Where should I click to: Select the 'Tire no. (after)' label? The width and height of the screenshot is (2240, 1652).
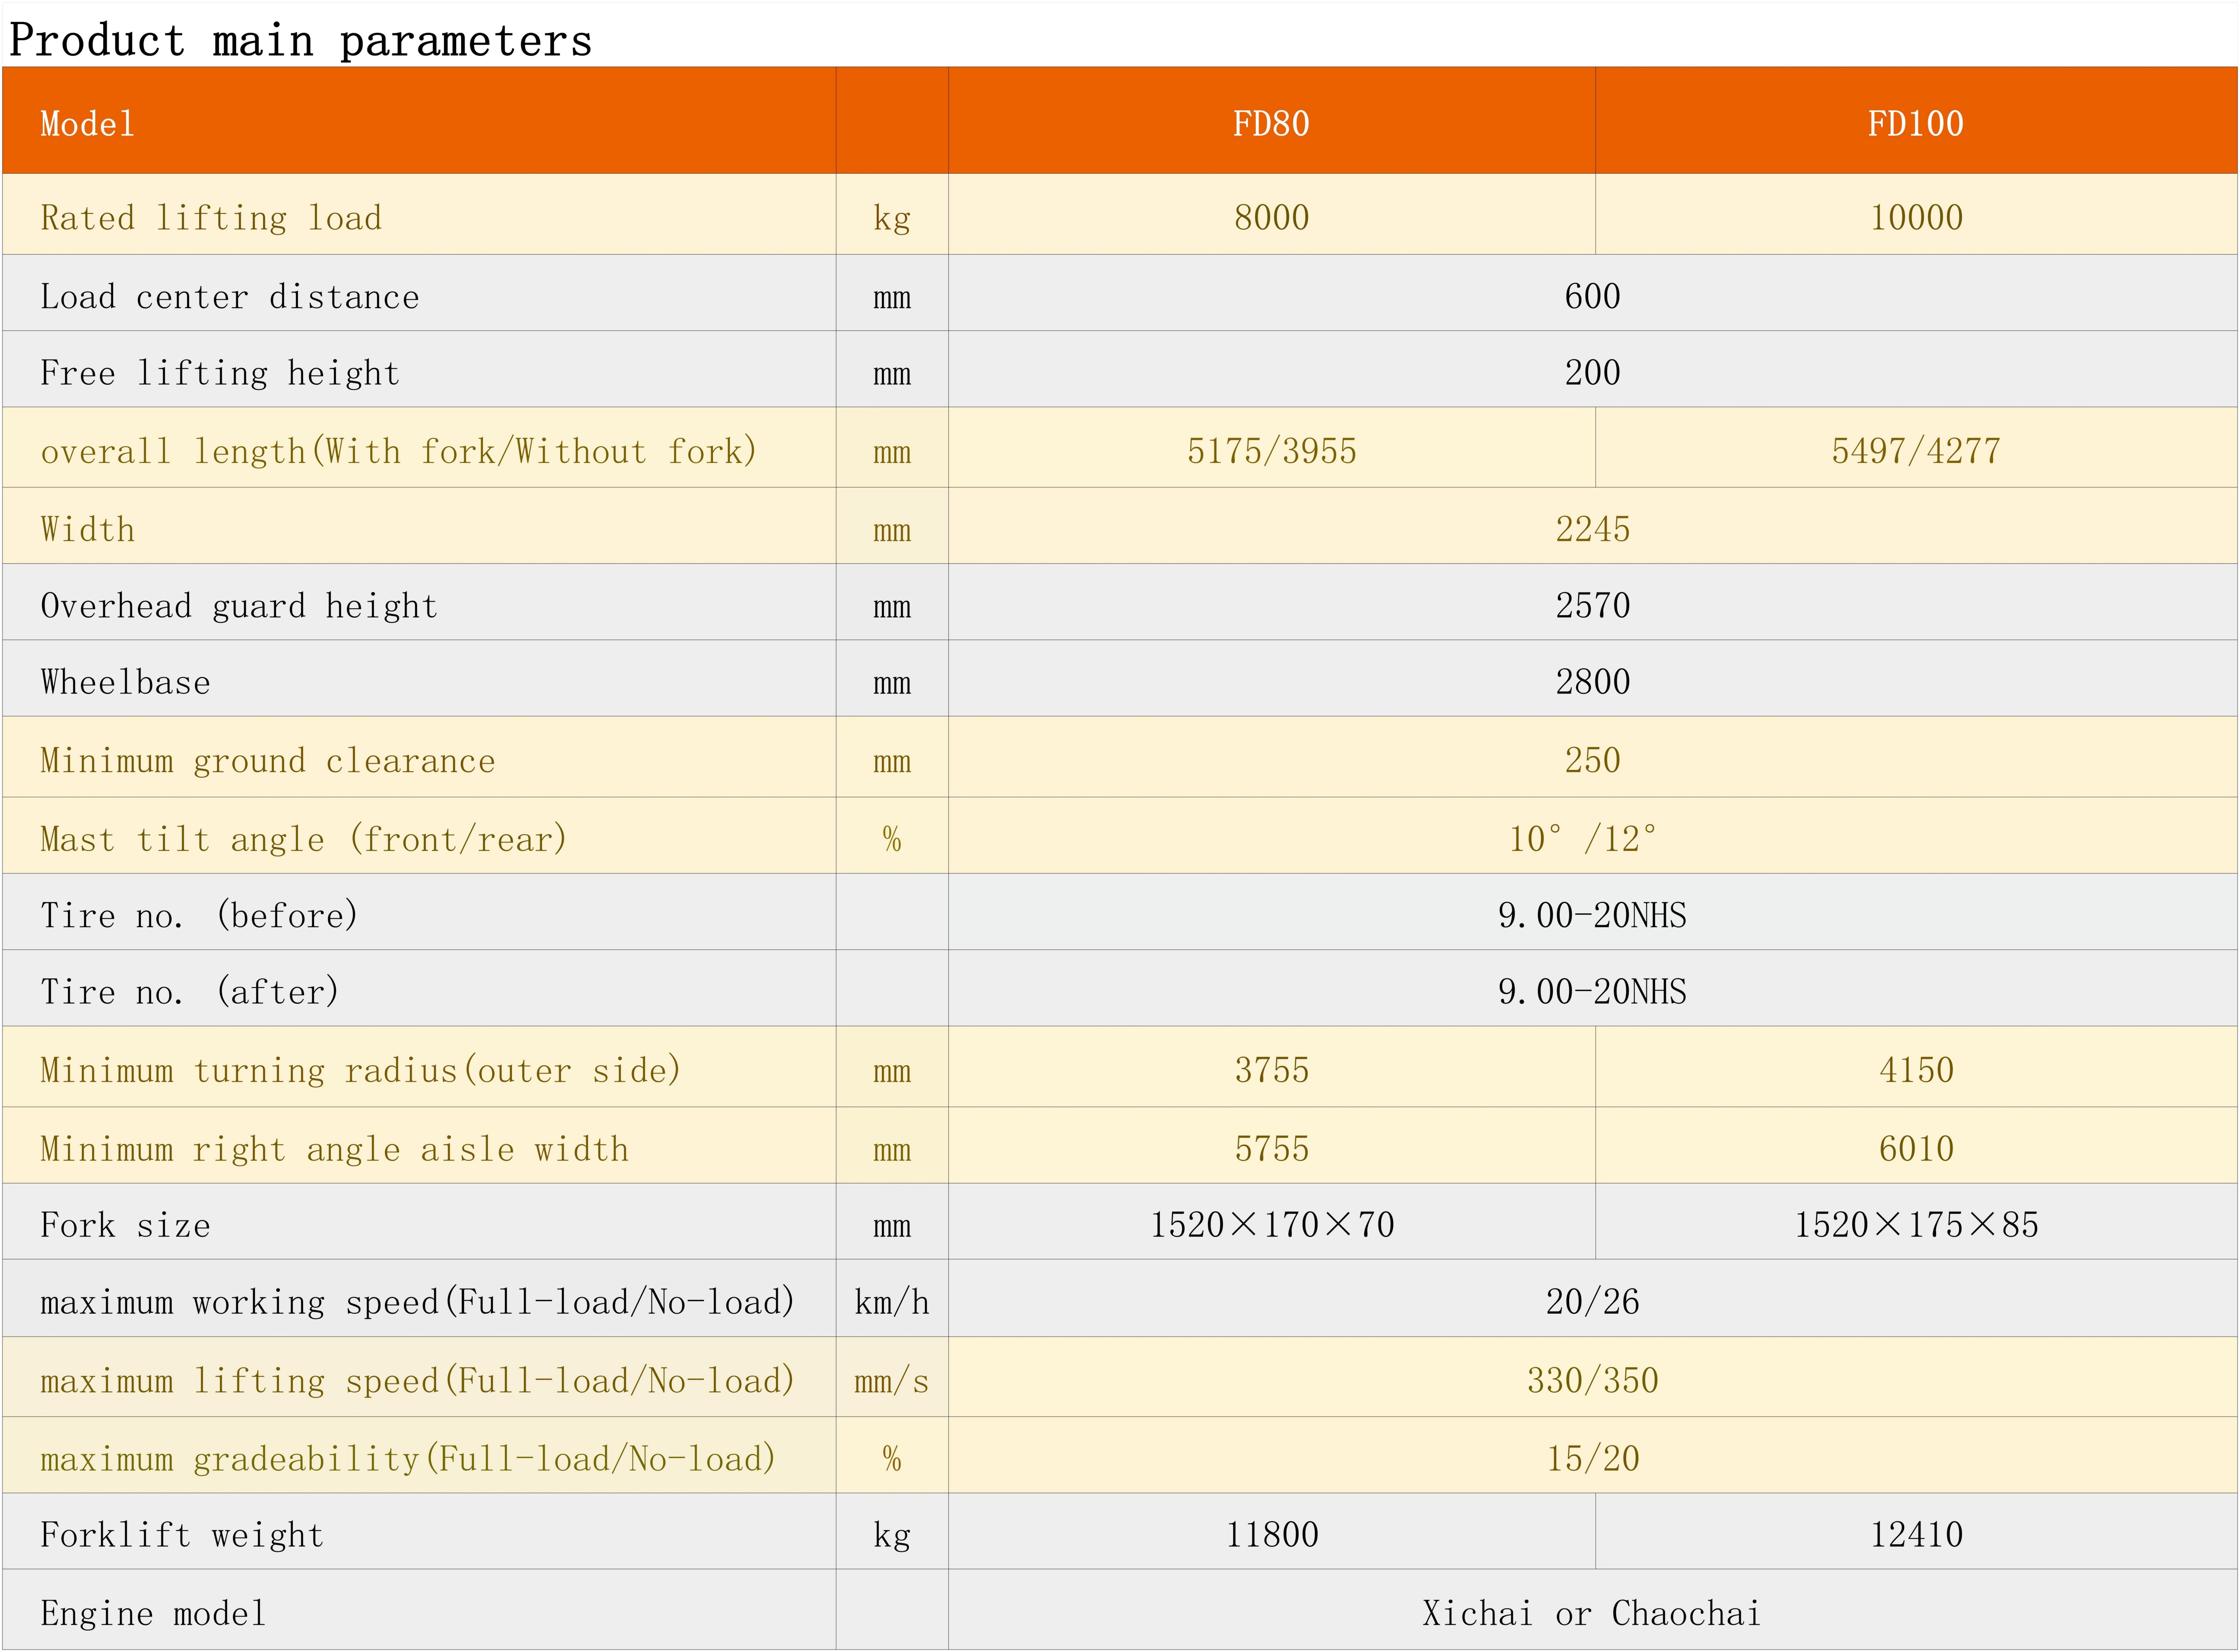190,992
